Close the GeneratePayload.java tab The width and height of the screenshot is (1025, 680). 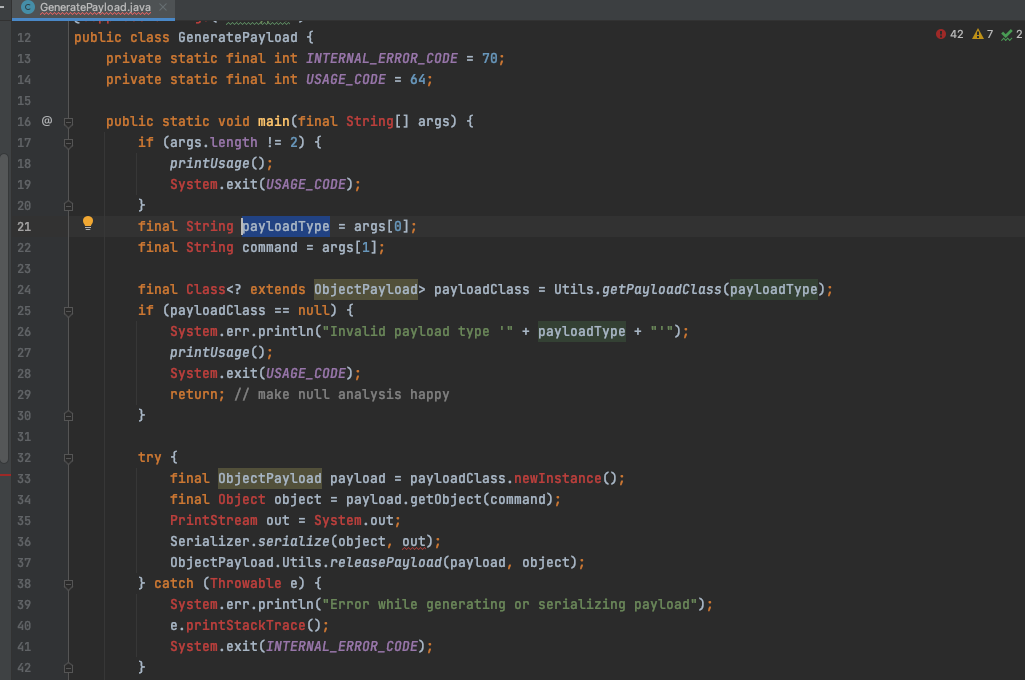click(x=163, y=8)
